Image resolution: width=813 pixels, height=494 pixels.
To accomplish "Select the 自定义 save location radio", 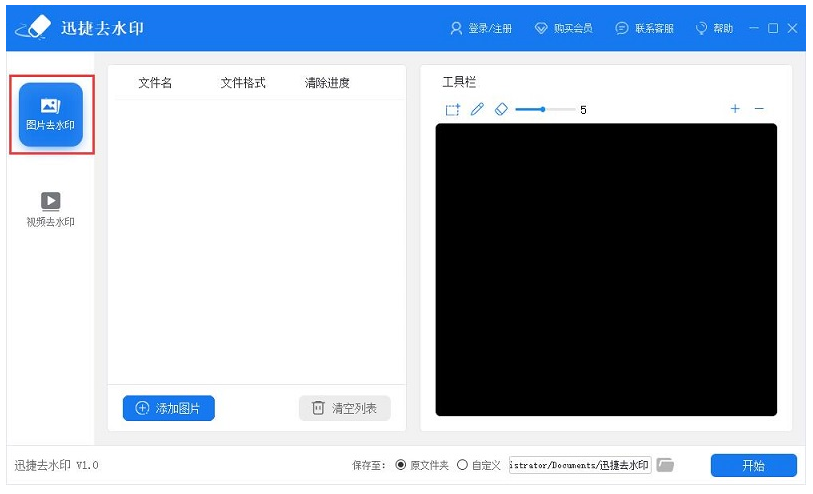I will click(462, 464).
